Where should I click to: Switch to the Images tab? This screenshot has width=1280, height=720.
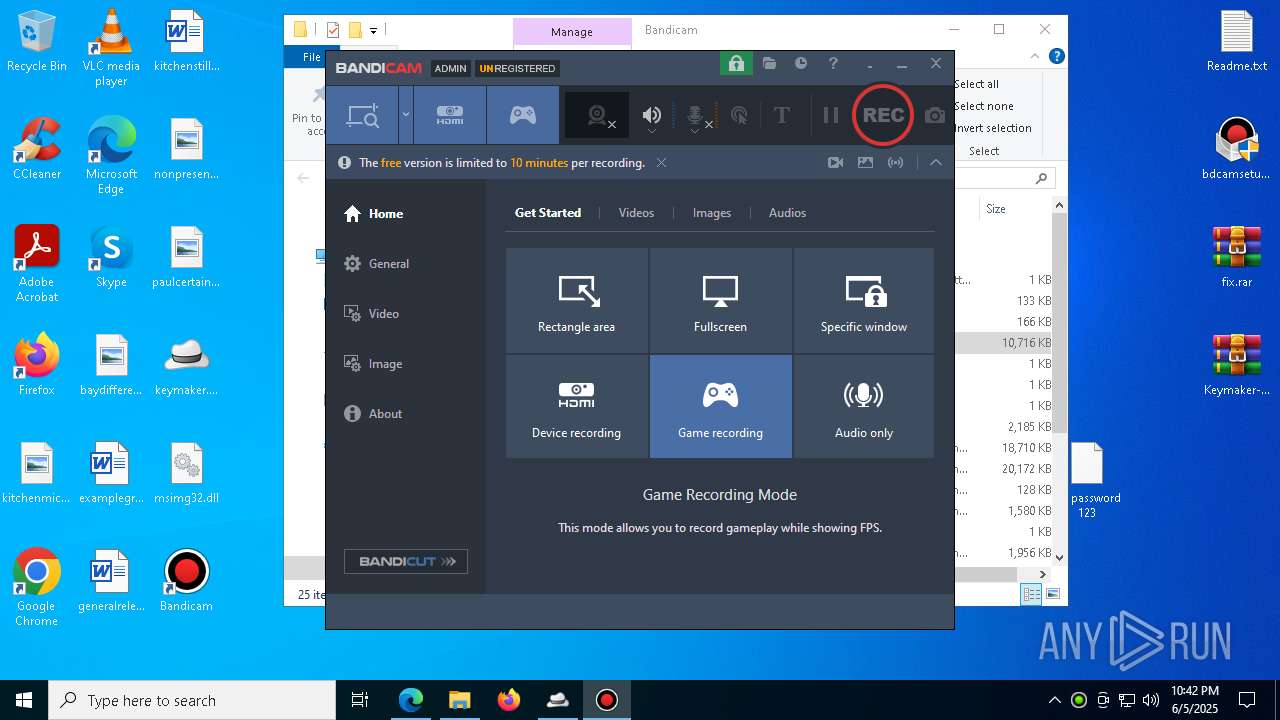point(712,213)
